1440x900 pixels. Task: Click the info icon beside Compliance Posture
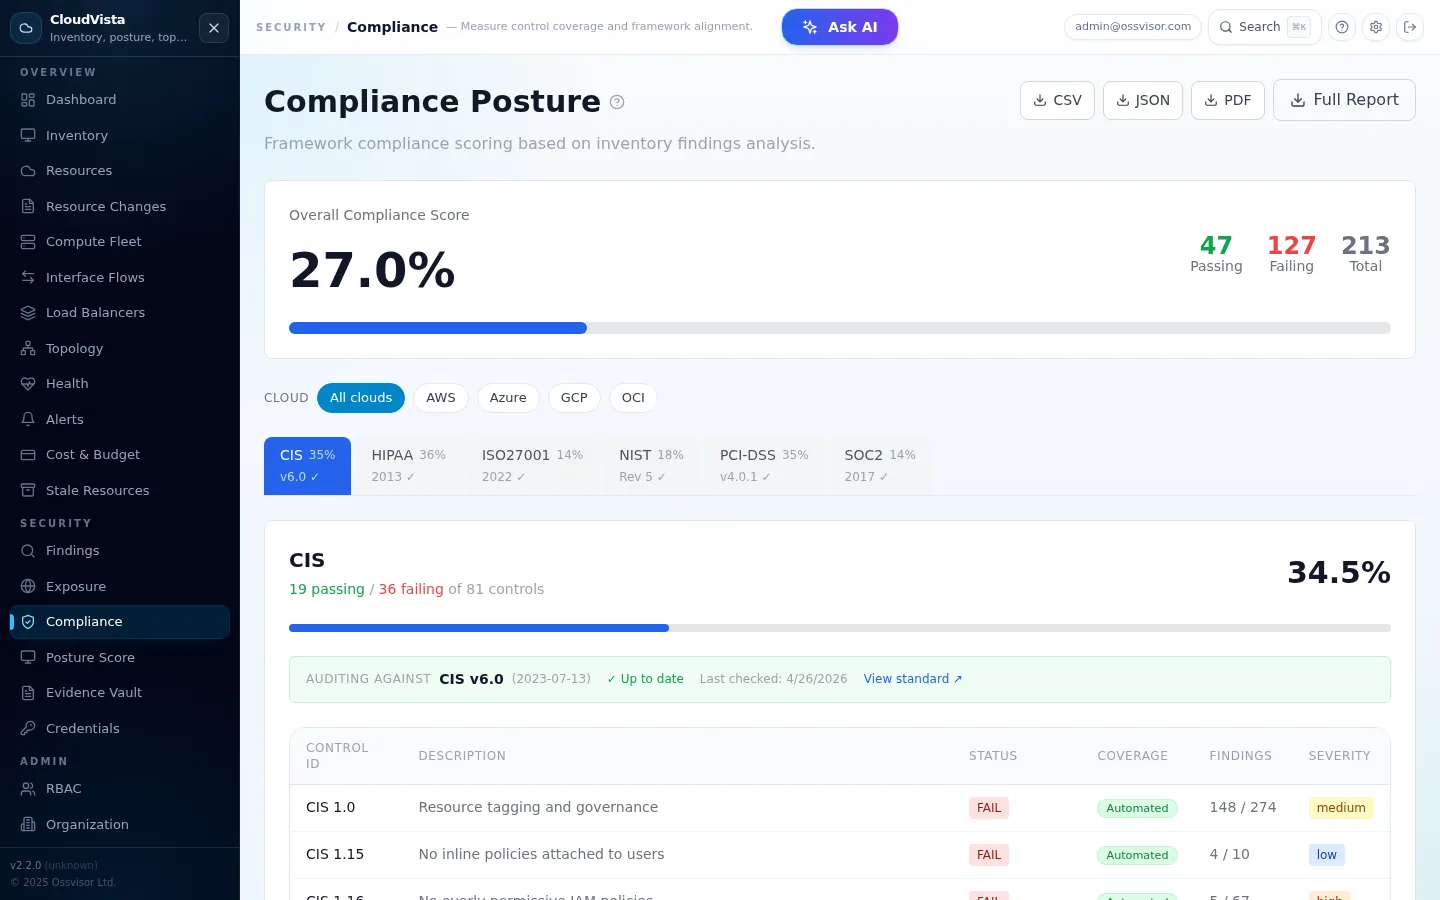tap(617, 102)
